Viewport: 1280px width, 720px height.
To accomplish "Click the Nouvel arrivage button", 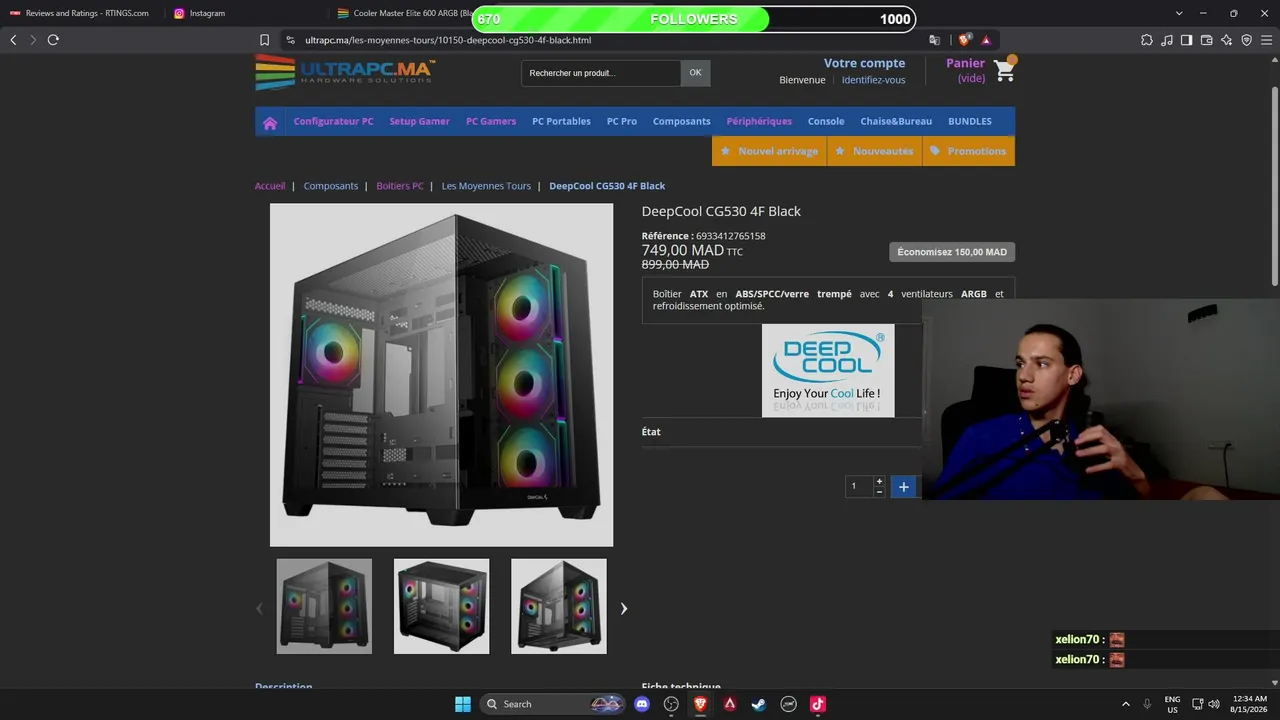I will point(769,151).
